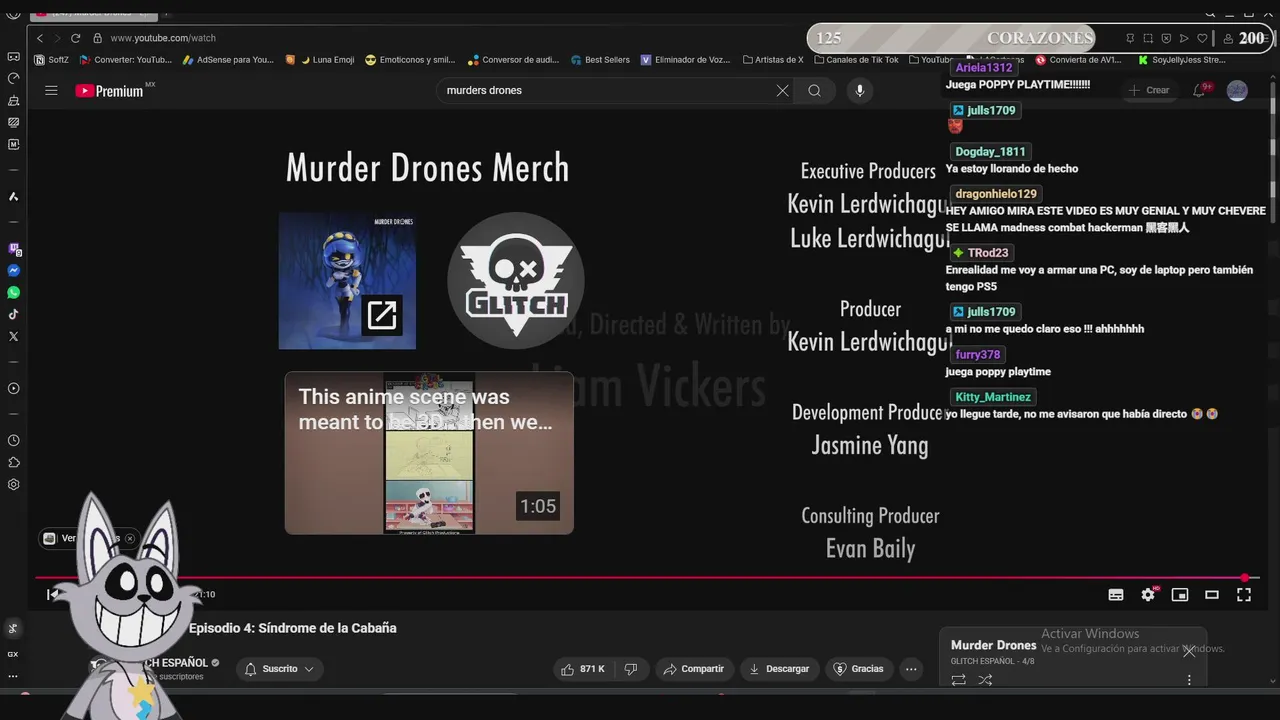Image resolution: width=1280 pixels, height=720 pixels.
Task: Click the address bar URL
Action: pyautogui.click(x=163, y=38)
